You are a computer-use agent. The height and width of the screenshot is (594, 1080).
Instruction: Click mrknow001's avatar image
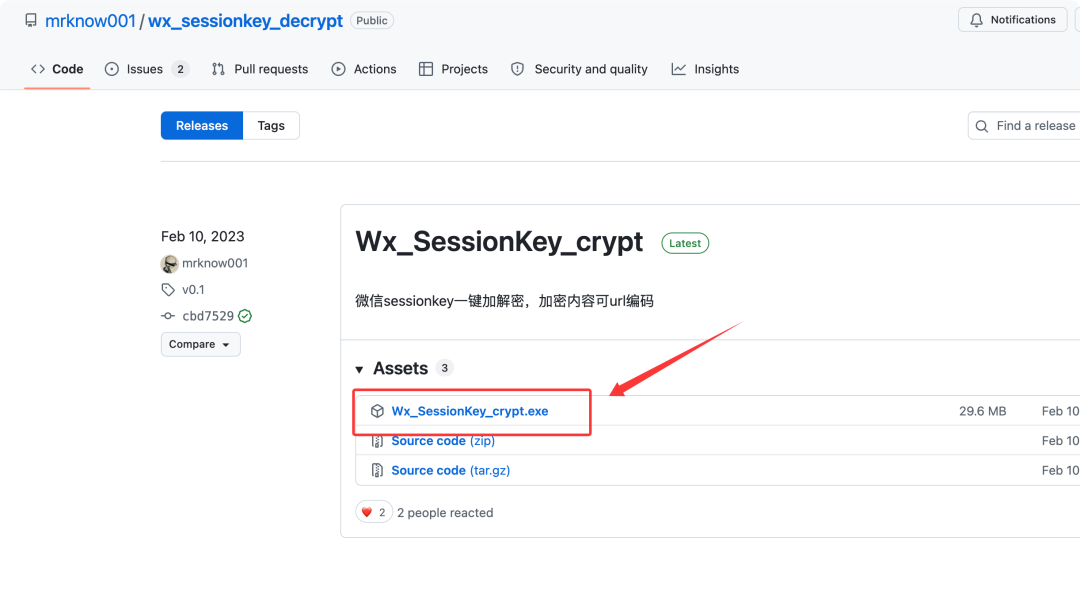coord(169,263)
